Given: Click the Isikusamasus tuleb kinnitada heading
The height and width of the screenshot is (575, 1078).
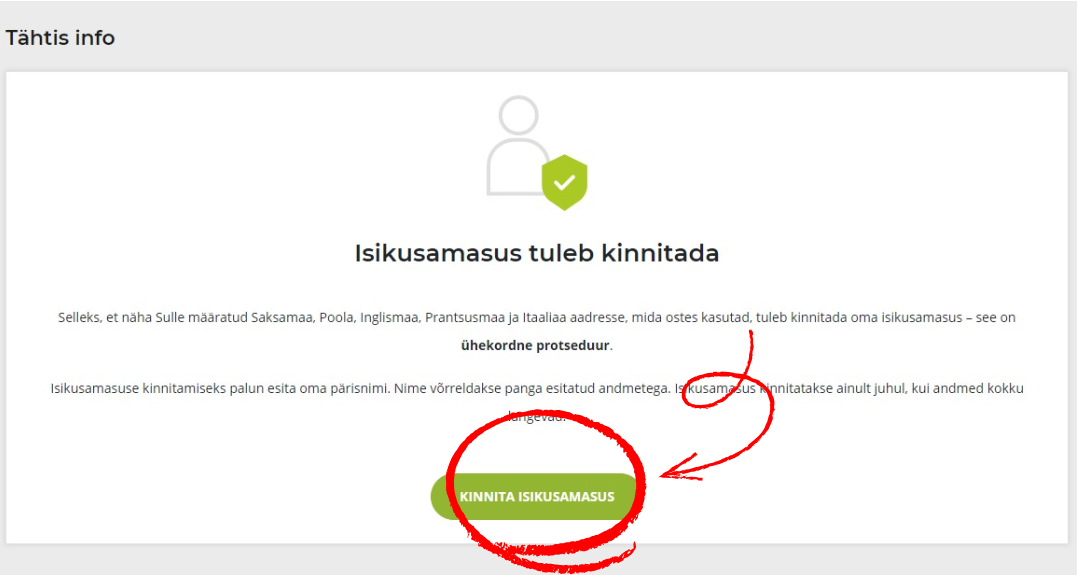Looking at the screenshot, I should click(537, 253).
